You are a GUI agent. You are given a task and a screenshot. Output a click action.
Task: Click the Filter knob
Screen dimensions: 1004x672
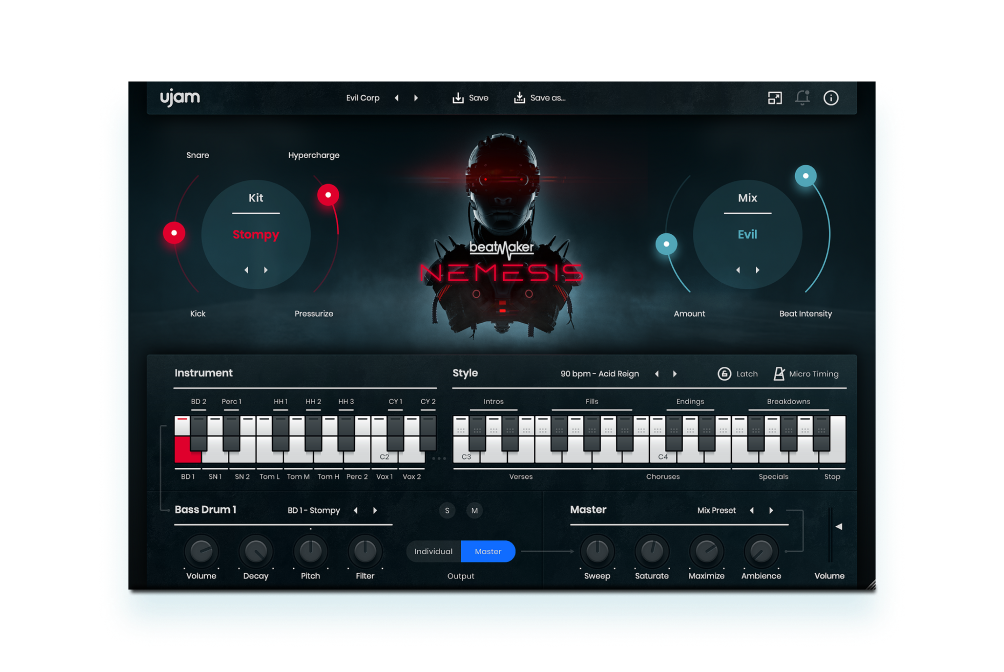(365, 551)
